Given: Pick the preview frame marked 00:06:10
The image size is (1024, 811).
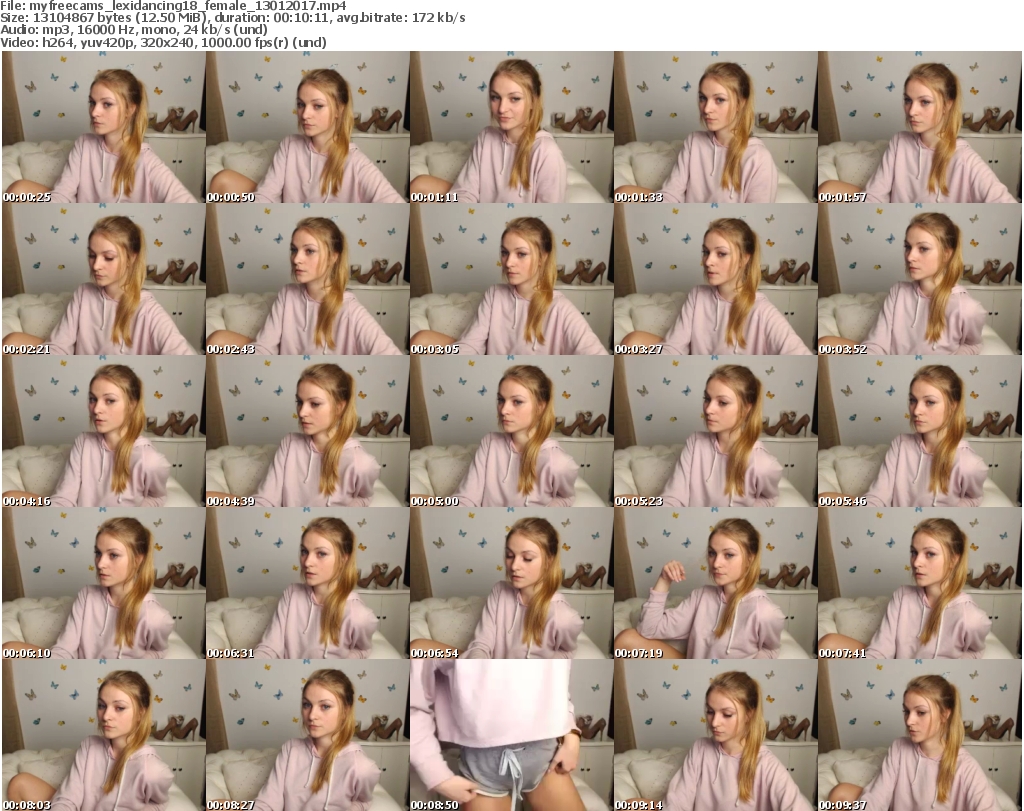Looking at the screenshot, I should [104, 583].
